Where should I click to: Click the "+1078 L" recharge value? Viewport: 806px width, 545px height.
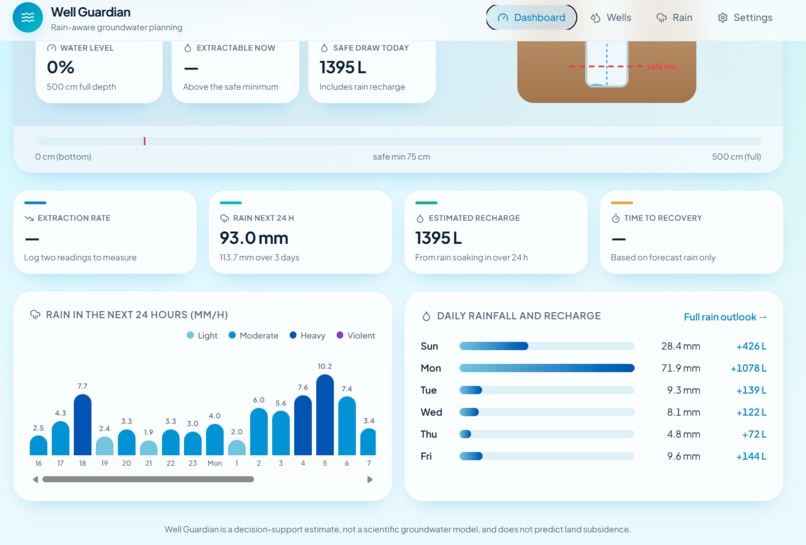click(x=748, y=368)
